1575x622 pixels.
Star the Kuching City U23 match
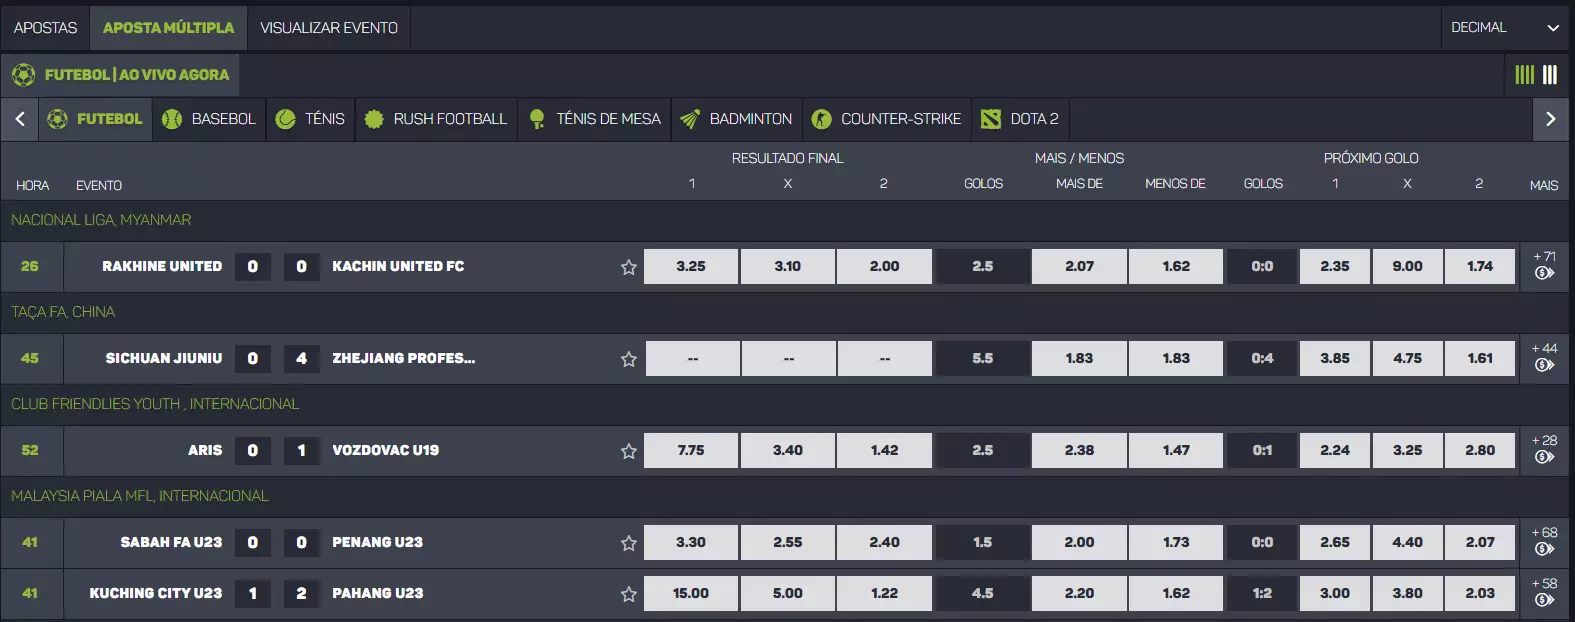[629, 594]
